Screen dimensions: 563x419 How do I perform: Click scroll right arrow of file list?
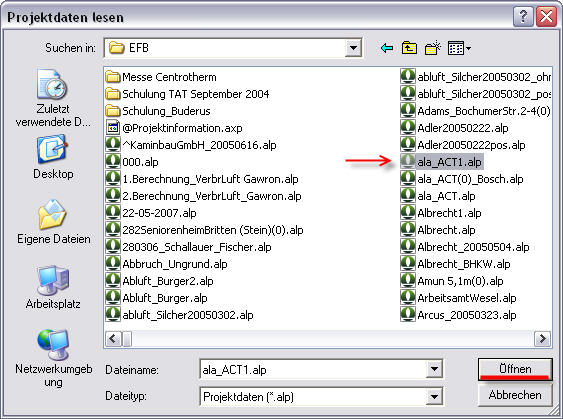coord(542,339)
